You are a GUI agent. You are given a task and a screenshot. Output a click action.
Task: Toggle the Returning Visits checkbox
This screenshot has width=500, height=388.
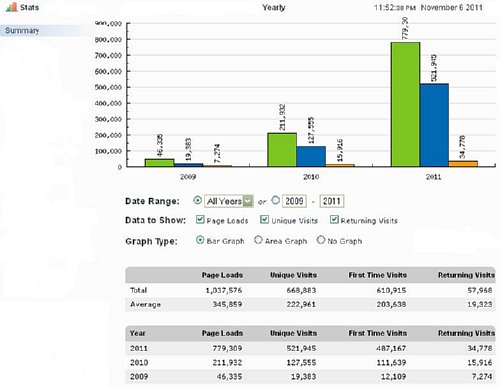(334, 219)
